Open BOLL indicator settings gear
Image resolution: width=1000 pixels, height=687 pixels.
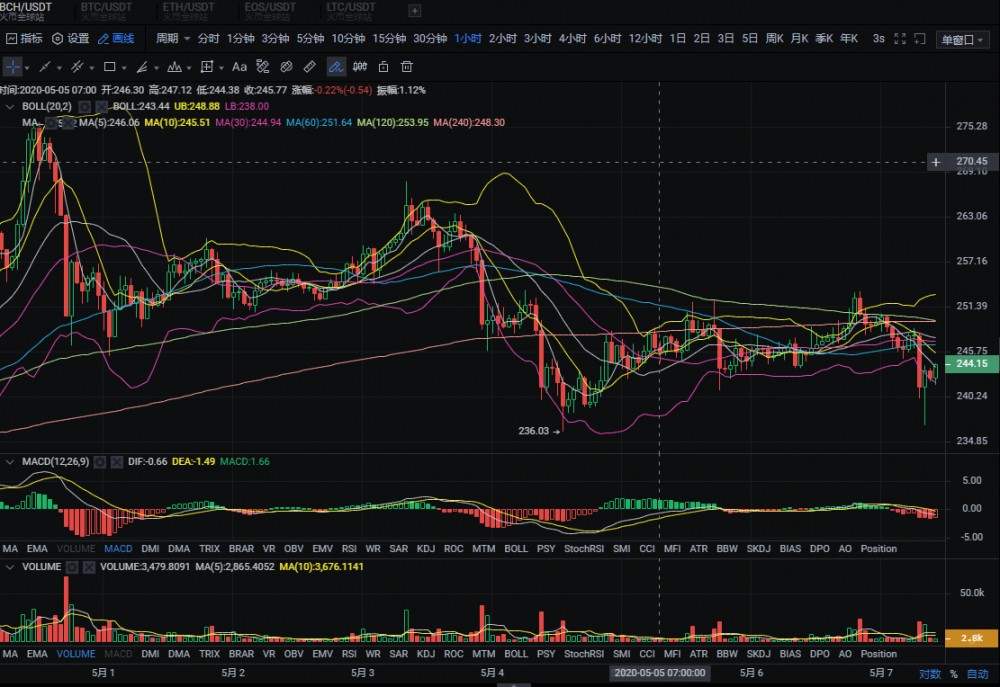(x=85, y=106)
